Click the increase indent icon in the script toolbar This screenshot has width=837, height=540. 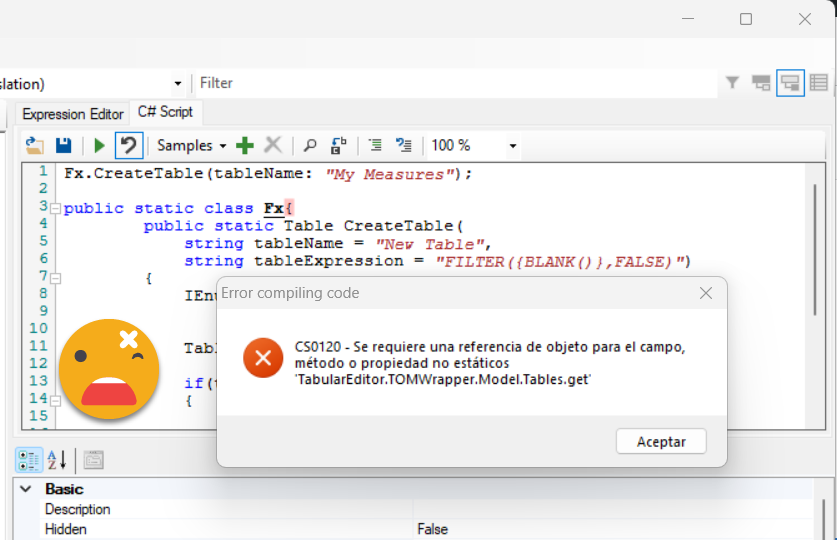point(375,146)
